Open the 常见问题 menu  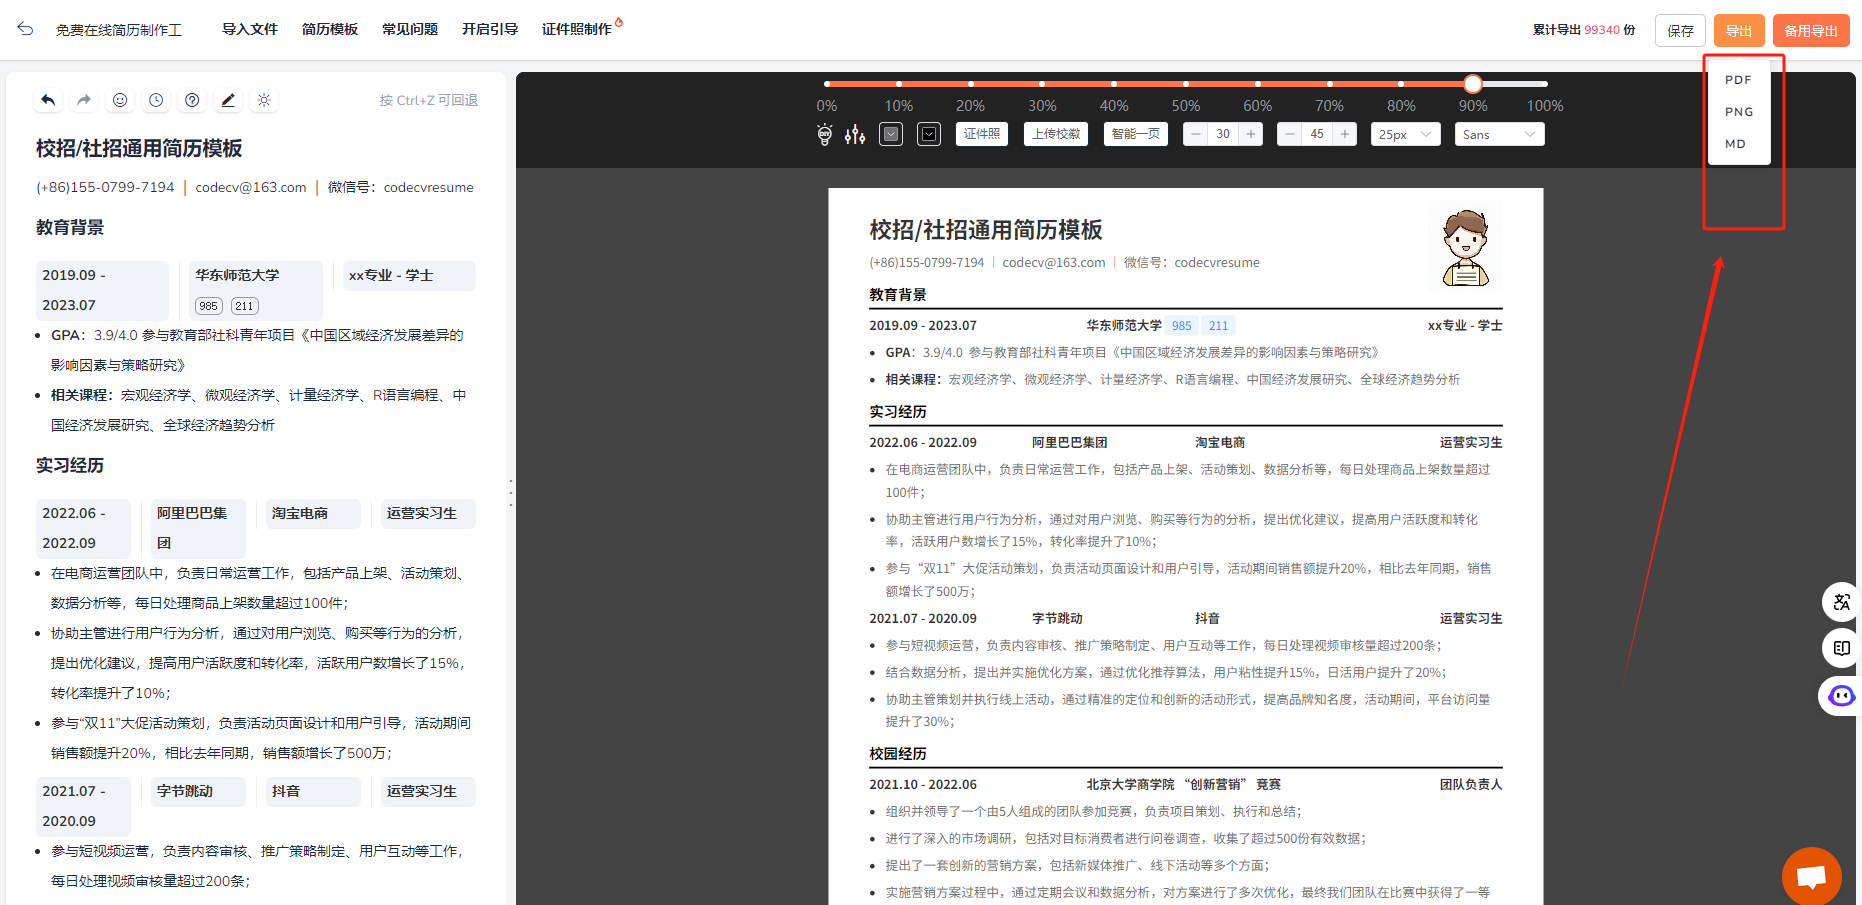[410, 29]
